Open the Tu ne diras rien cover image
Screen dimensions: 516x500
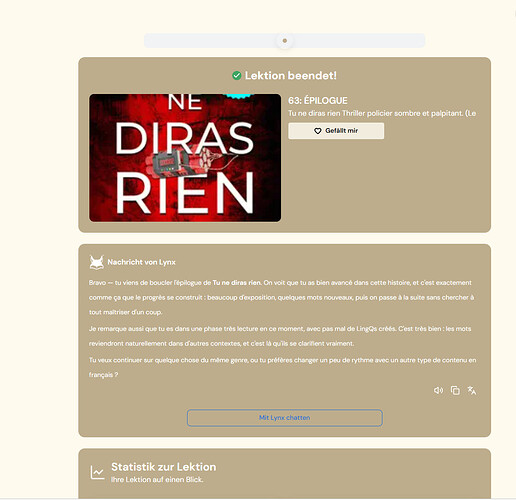pos(185,158)
